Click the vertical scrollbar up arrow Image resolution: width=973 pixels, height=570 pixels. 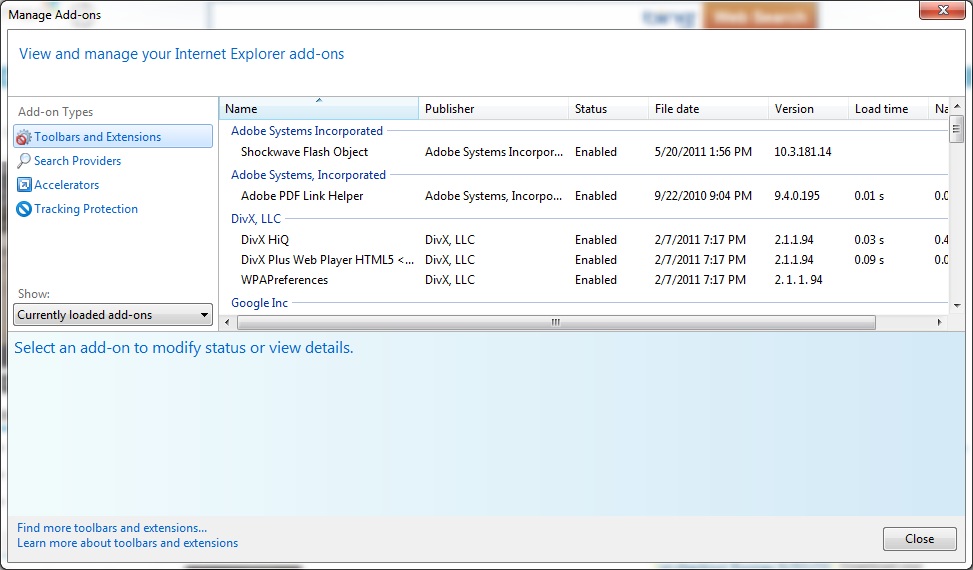click(956, 106)
